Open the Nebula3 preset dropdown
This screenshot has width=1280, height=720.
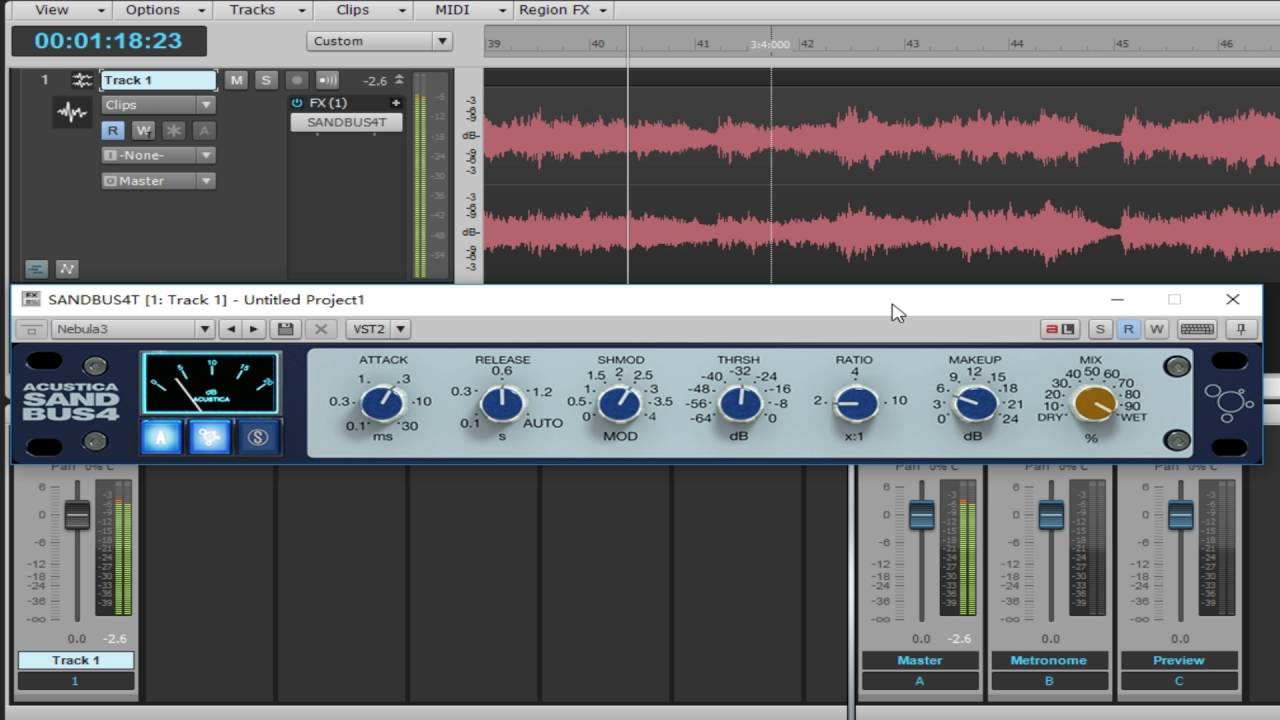pos(133,329)
